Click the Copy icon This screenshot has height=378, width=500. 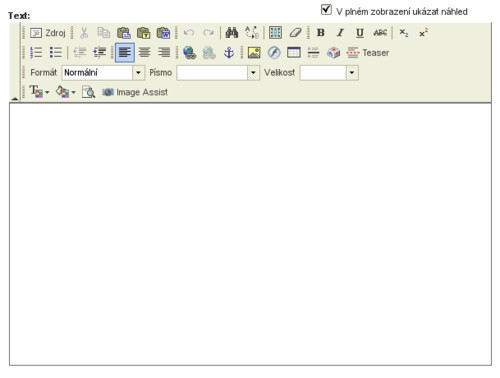(x=104, y=33)
